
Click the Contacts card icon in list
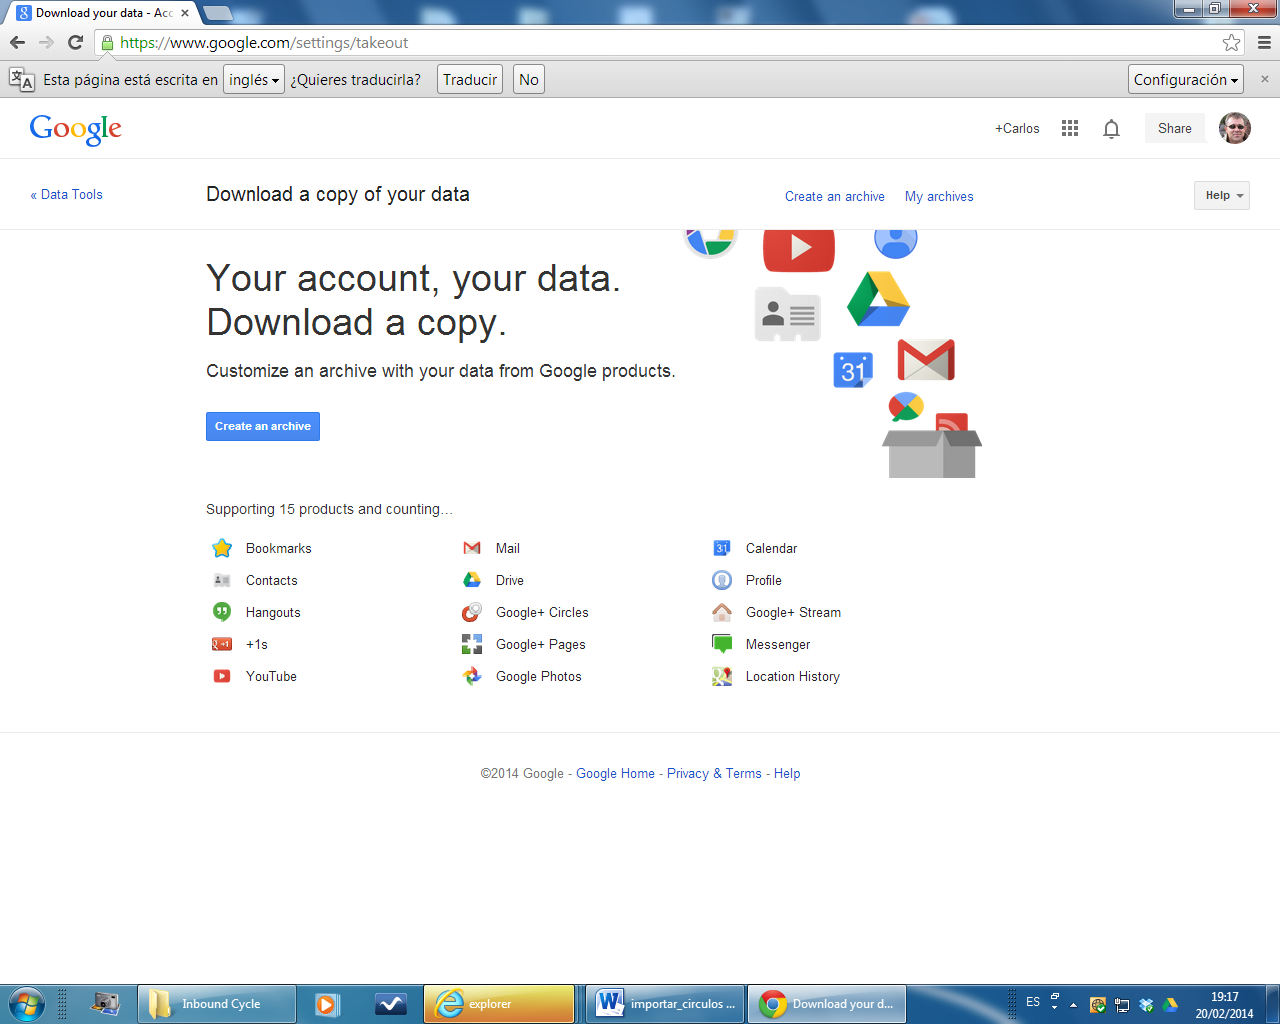click(x=222, y=580)
